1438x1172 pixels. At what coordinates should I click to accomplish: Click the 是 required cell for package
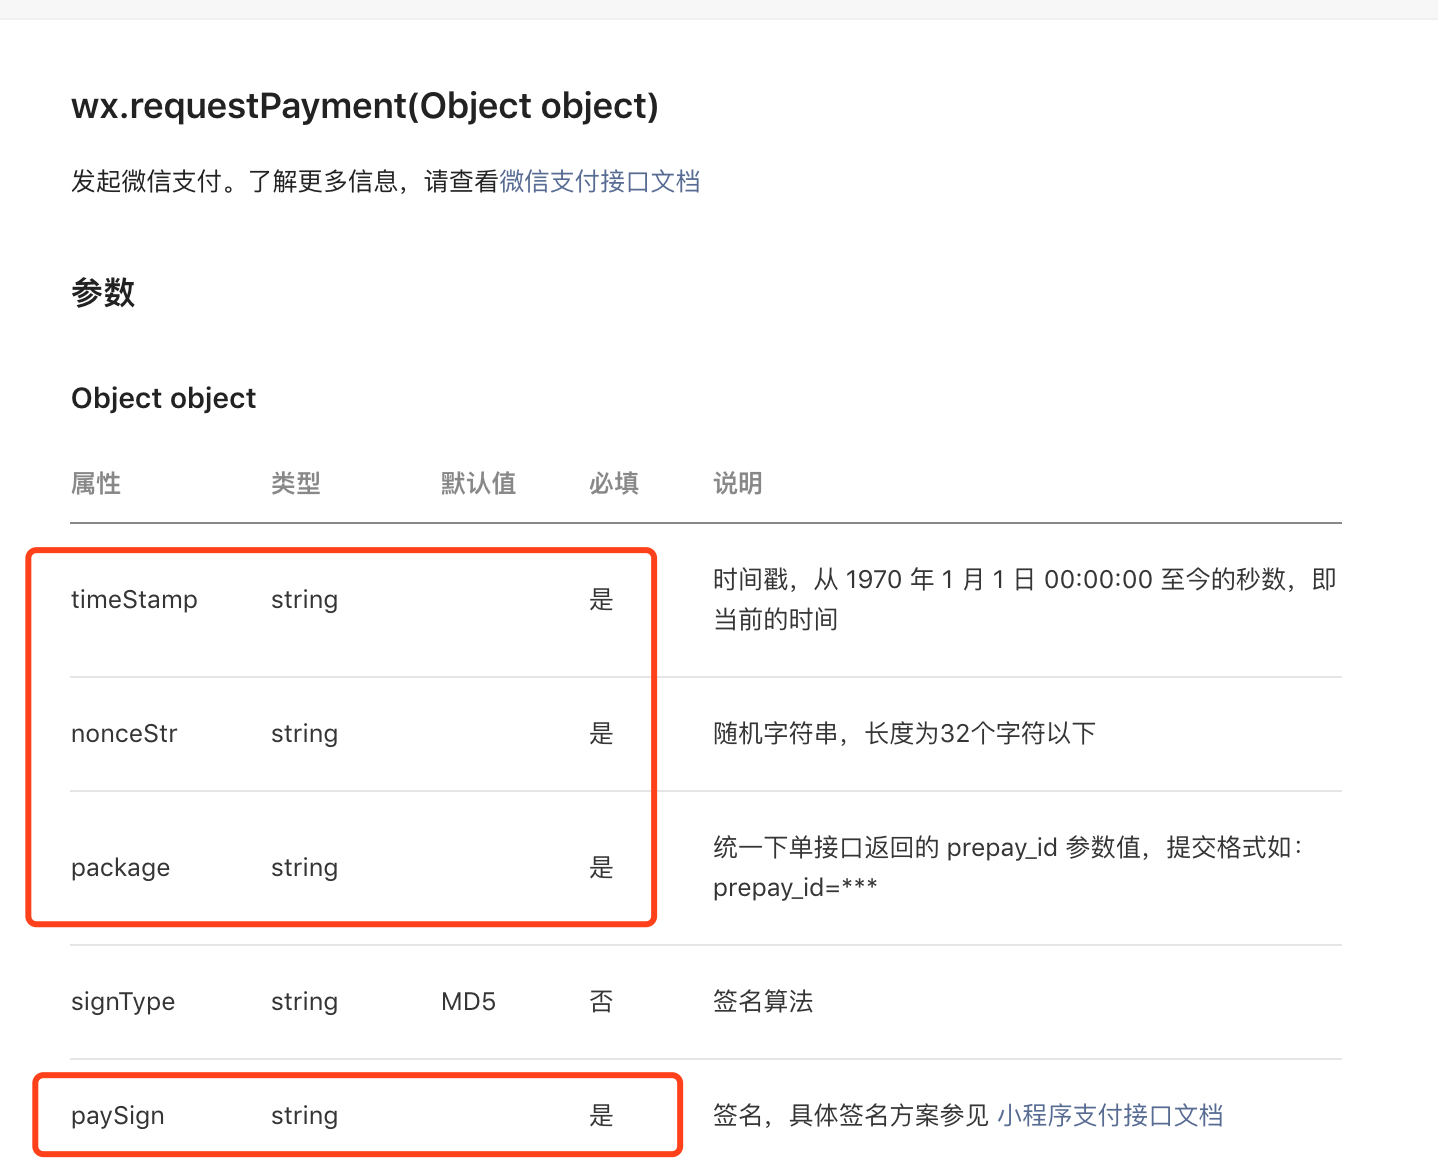pos(601,867)
